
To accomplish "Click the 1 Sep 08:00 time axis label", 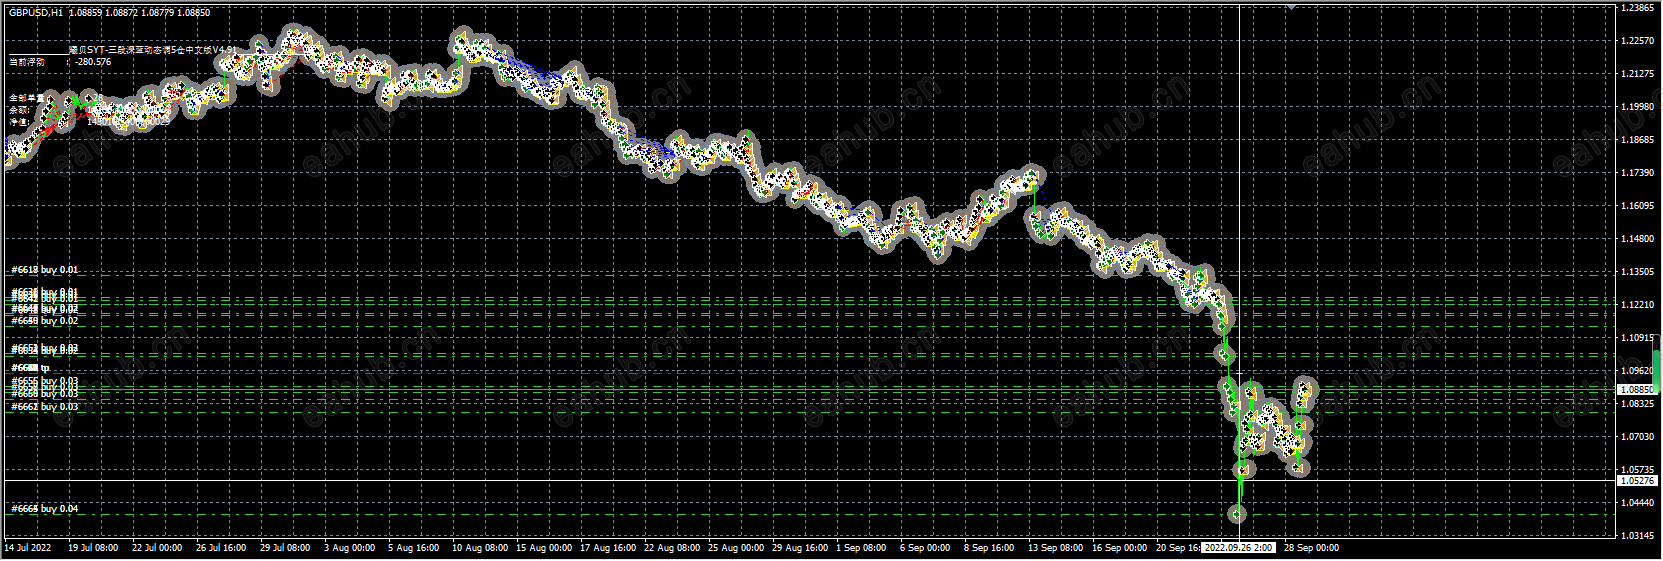I will [x=862, y=548].
